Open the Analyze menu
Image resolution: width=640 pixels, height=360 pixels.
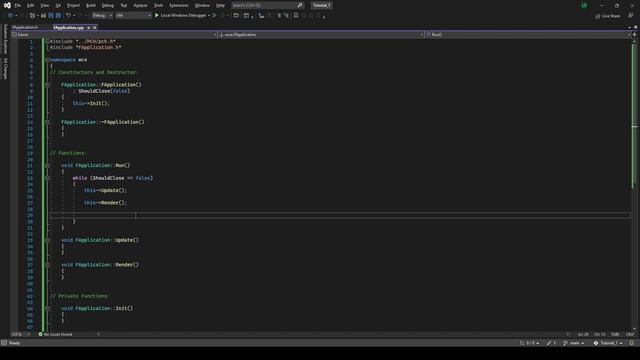click(140, 5)
